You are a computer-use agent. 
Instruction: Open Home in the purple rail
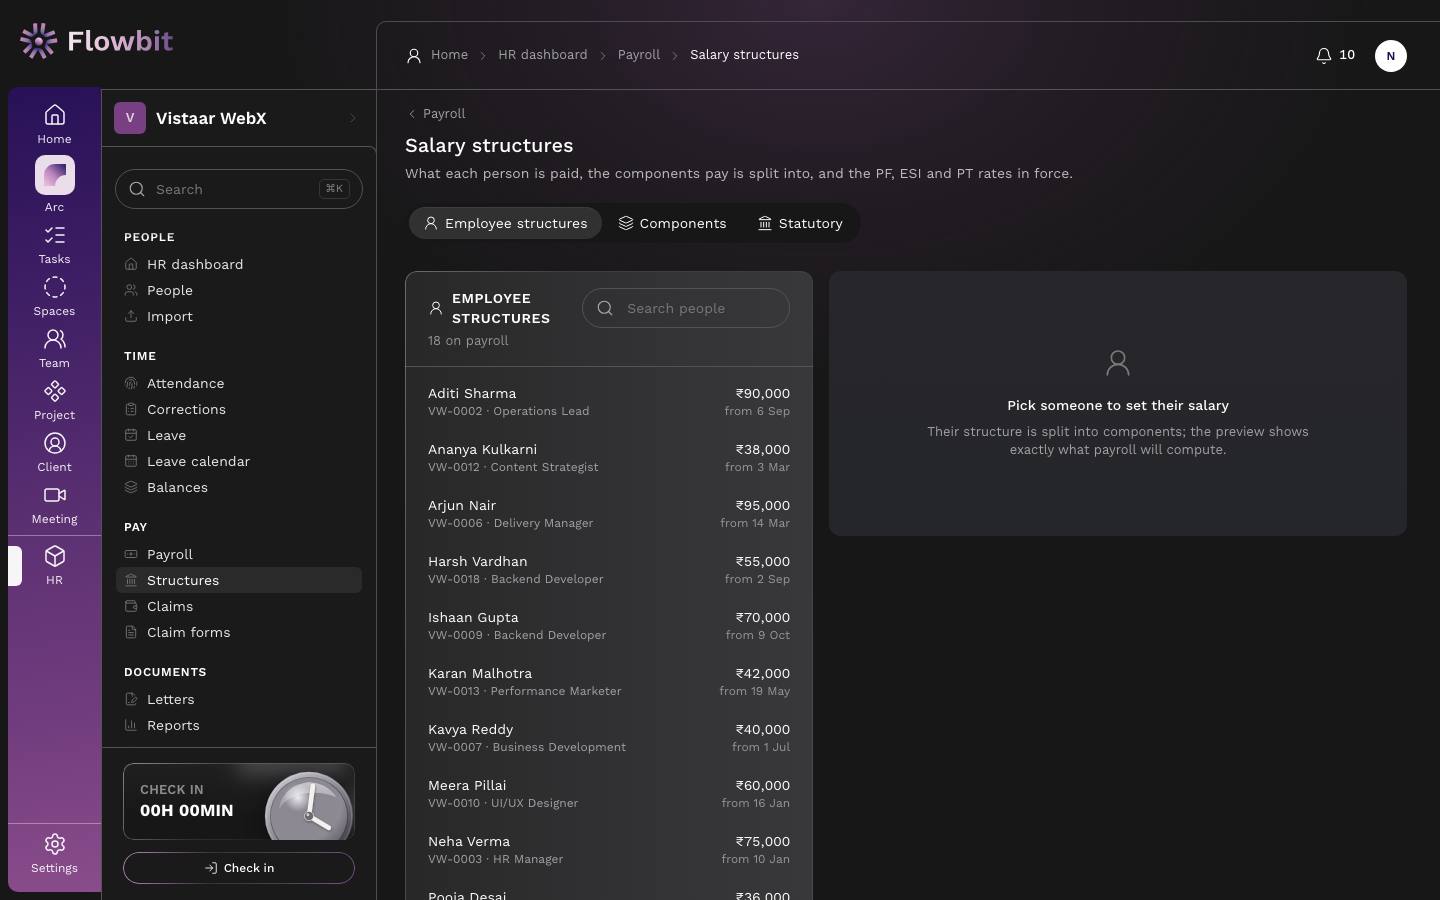[54, 124]
